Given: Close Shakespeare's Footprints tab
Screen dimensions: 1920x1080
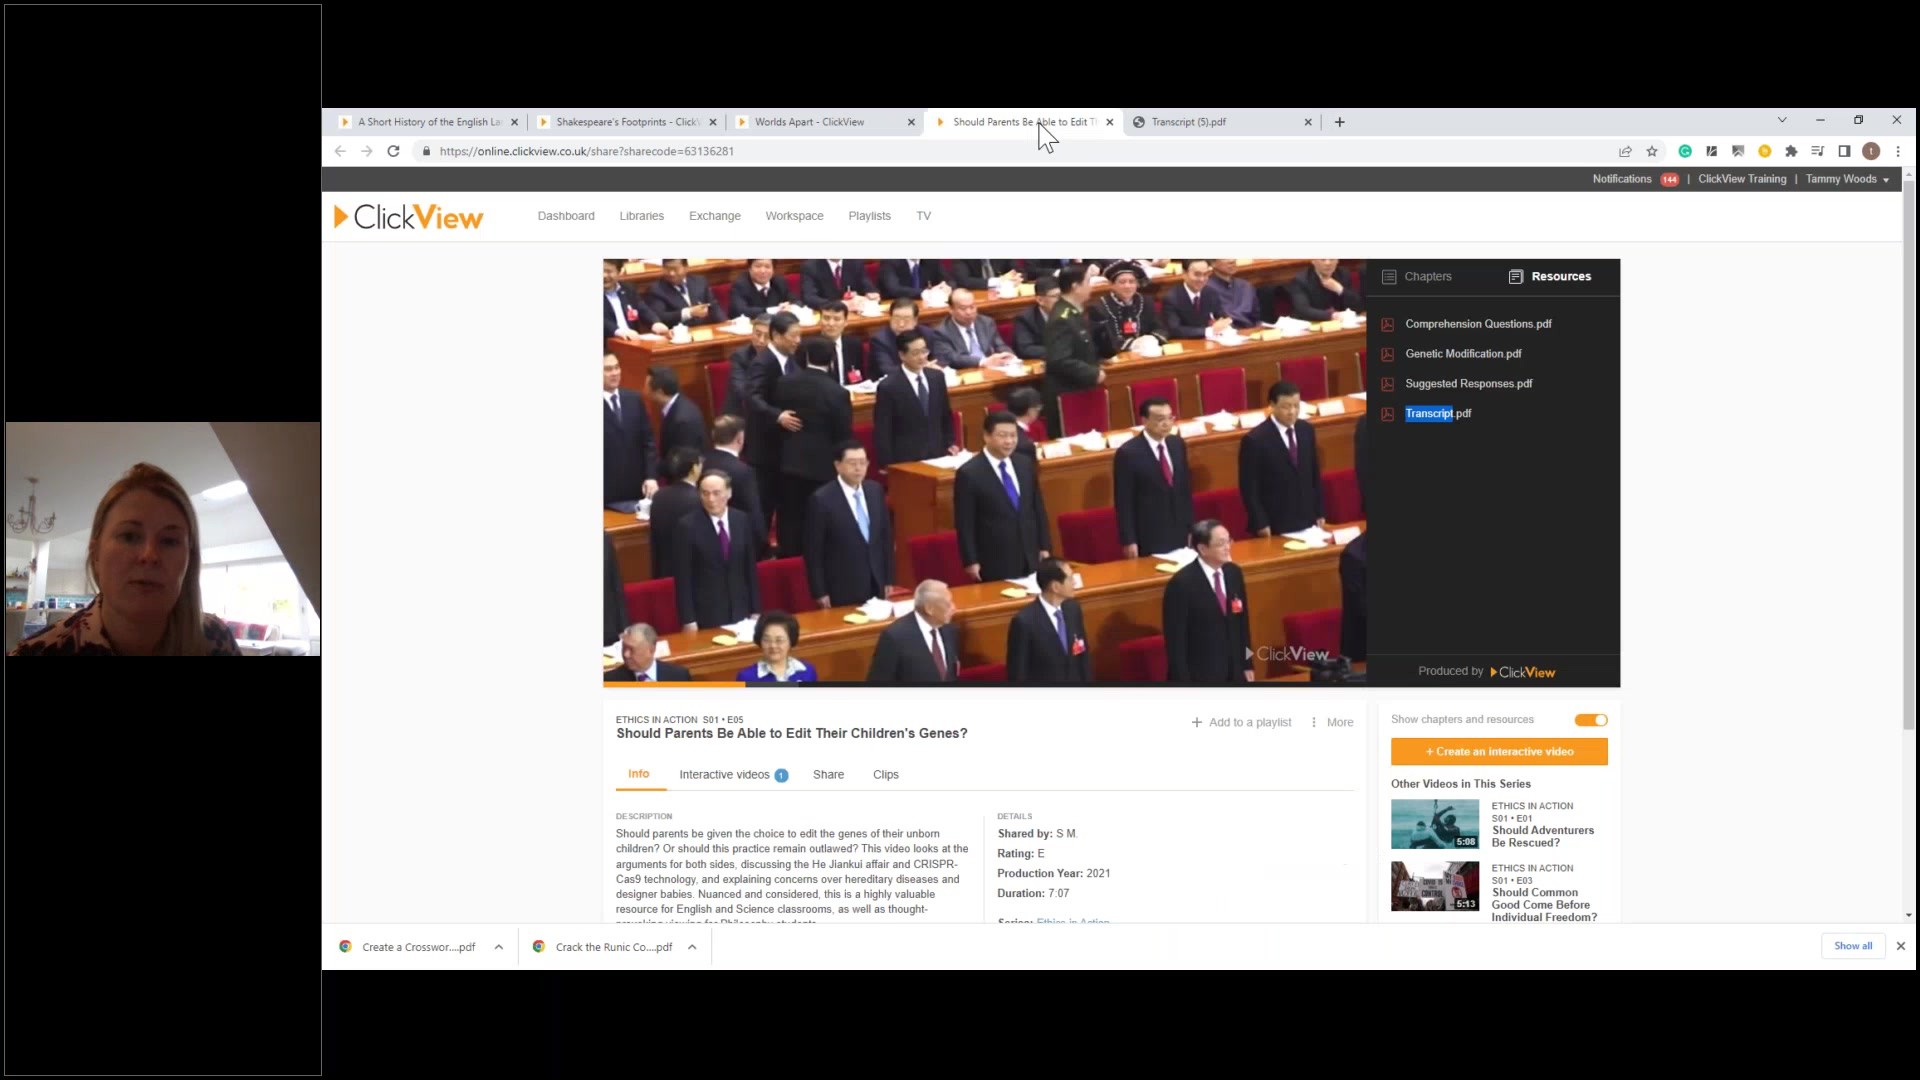Looking at the screenshot, I should pos(713,122).
